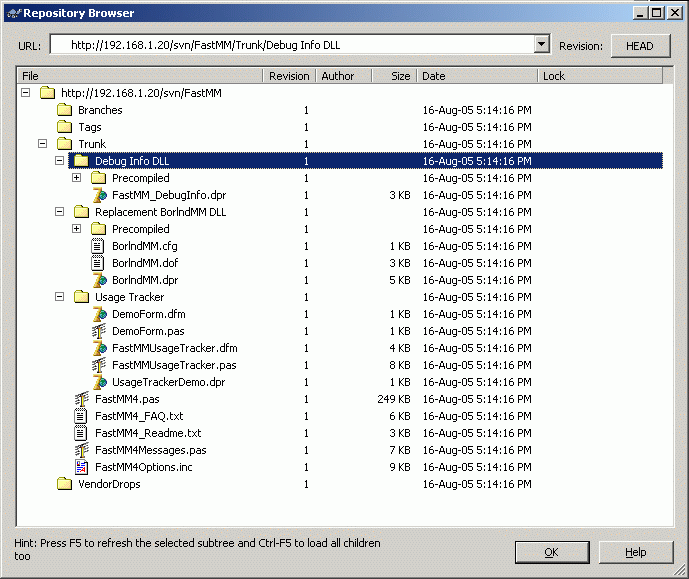Click the Tags folder icon
The width and height of the screenshot is (689, 579).
pos(64,127)
